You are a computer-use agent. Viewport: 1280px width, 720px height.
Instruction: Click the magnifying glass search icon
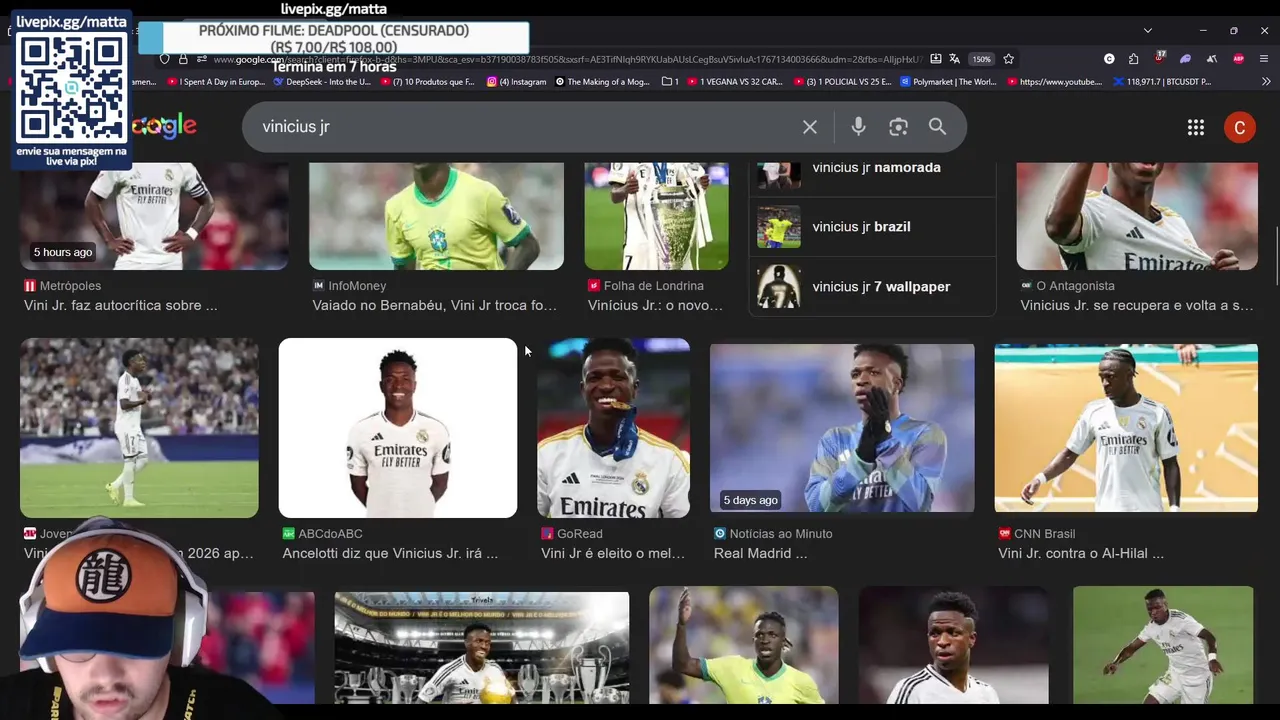coord(937,126)
